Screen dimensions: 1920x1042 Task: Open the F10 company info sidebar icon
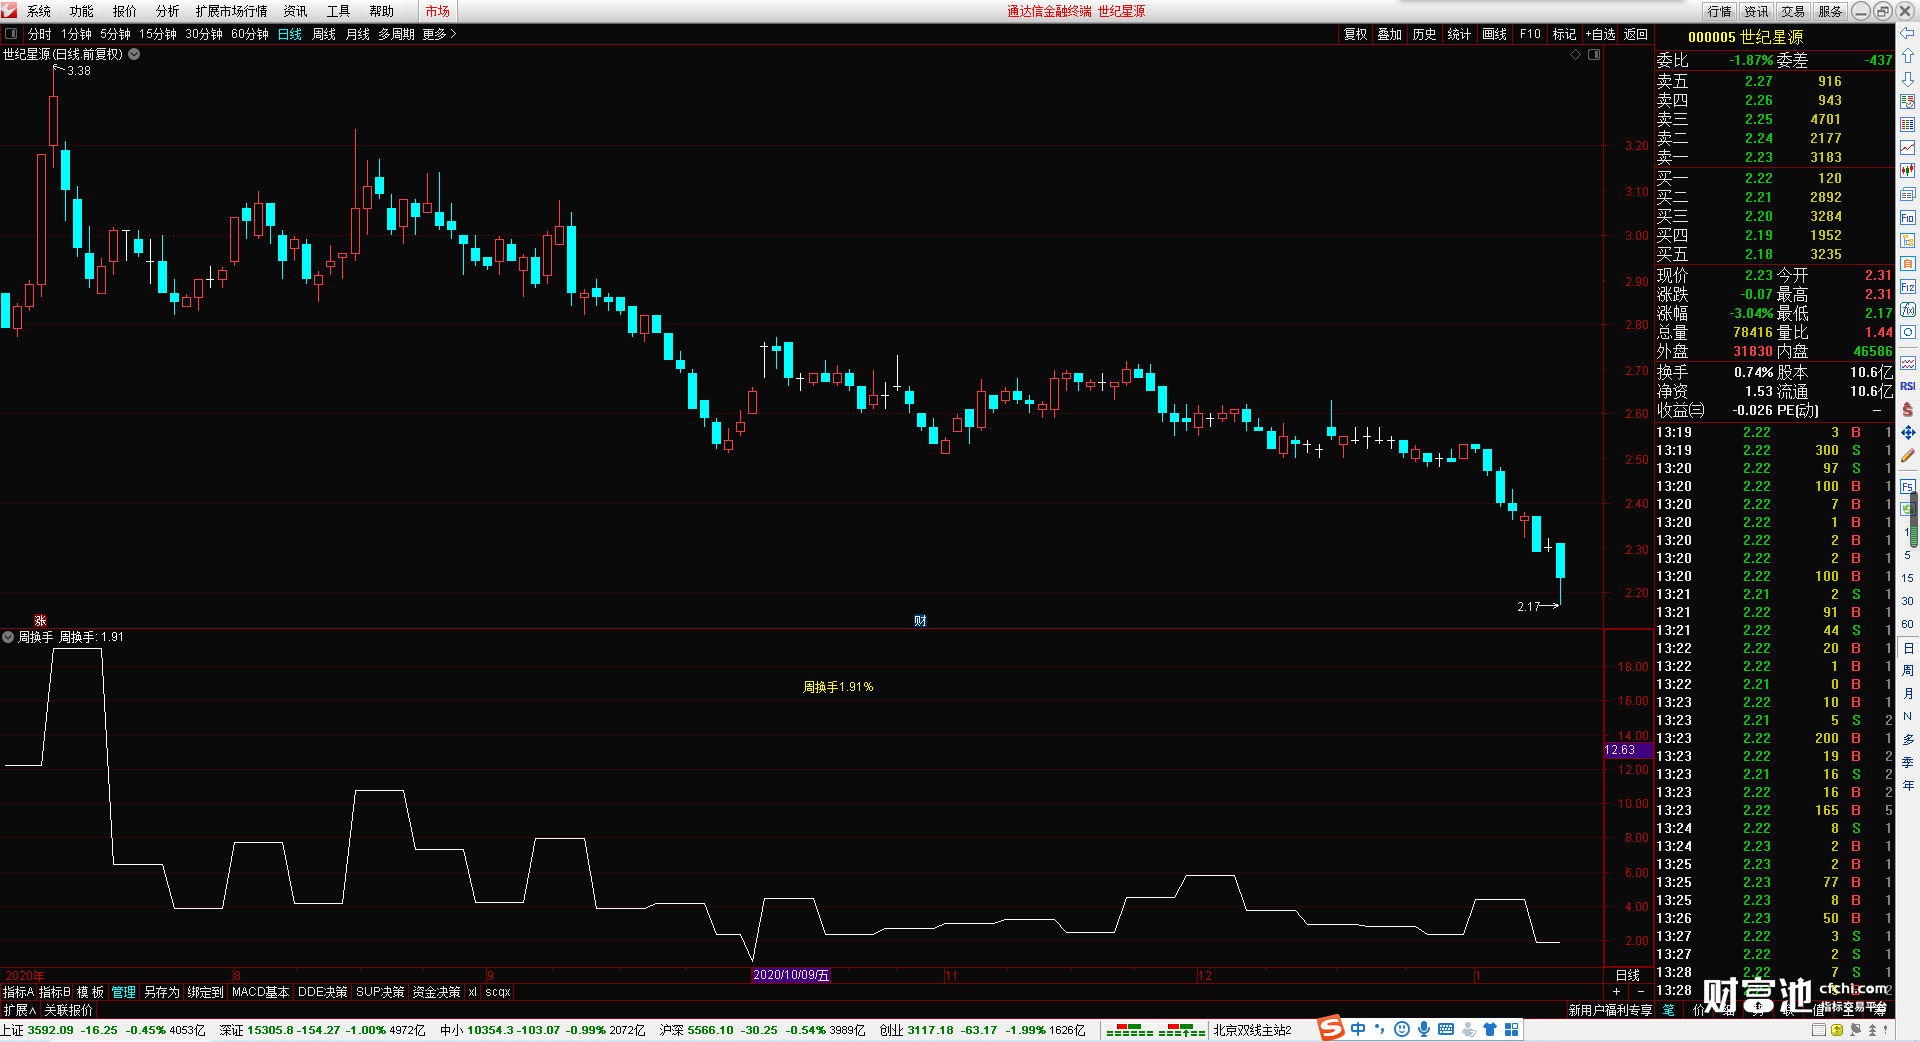pos(1908,217)
